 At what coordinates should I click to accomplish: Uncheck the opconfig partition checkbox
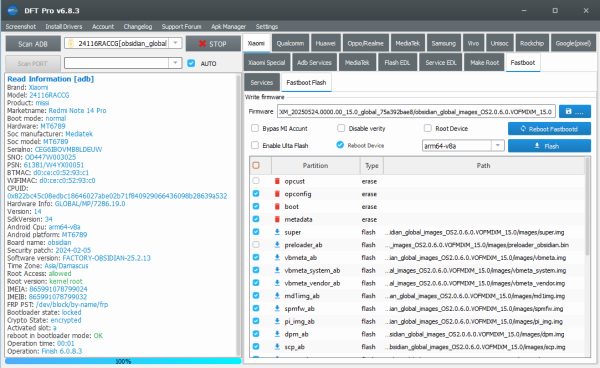[256, 194]
